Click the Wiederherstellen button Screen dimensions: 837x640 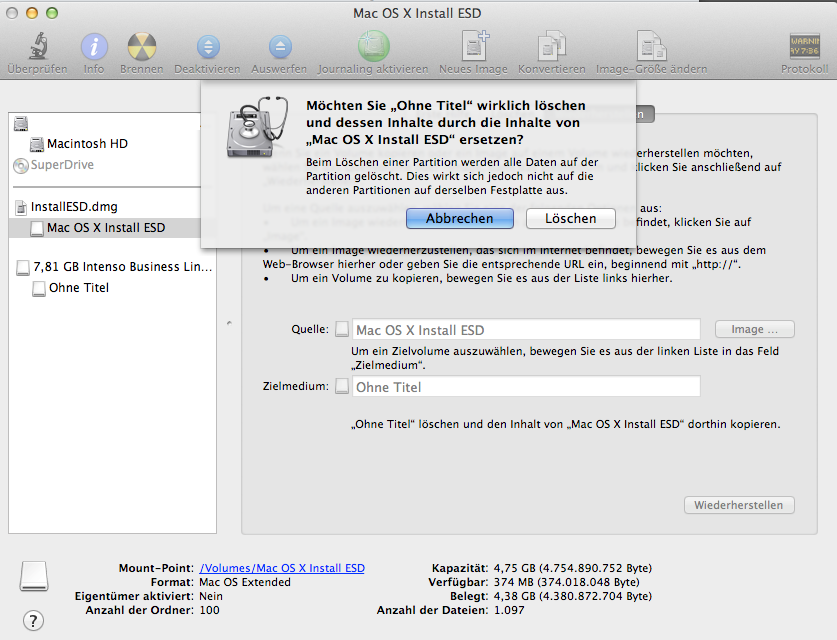(739, 505)
